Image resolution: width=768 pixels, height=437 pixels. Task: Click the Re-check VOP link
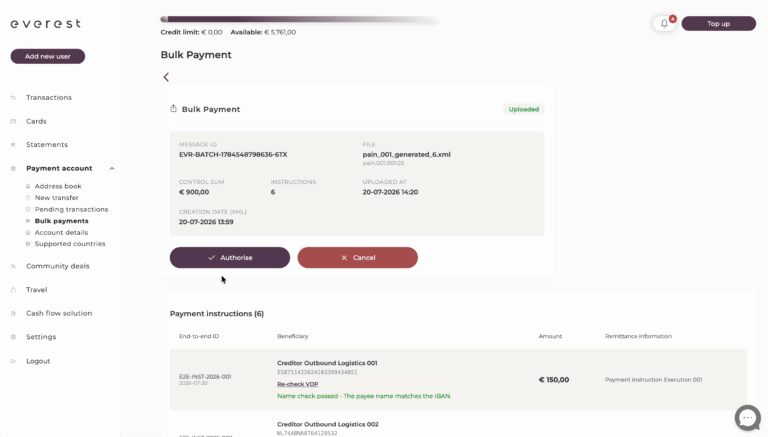coord(298,384)
